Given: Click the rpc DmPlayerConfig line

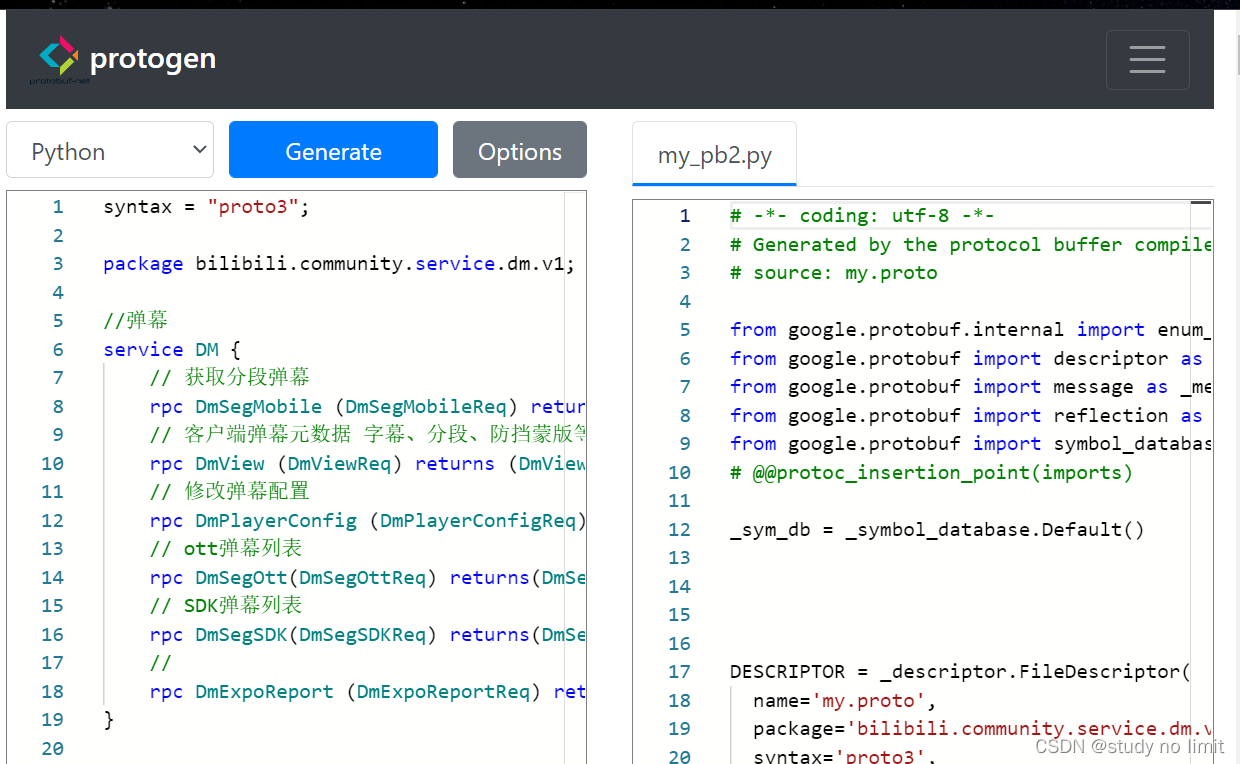Looking at the screenshot, I should pos(367,521).
